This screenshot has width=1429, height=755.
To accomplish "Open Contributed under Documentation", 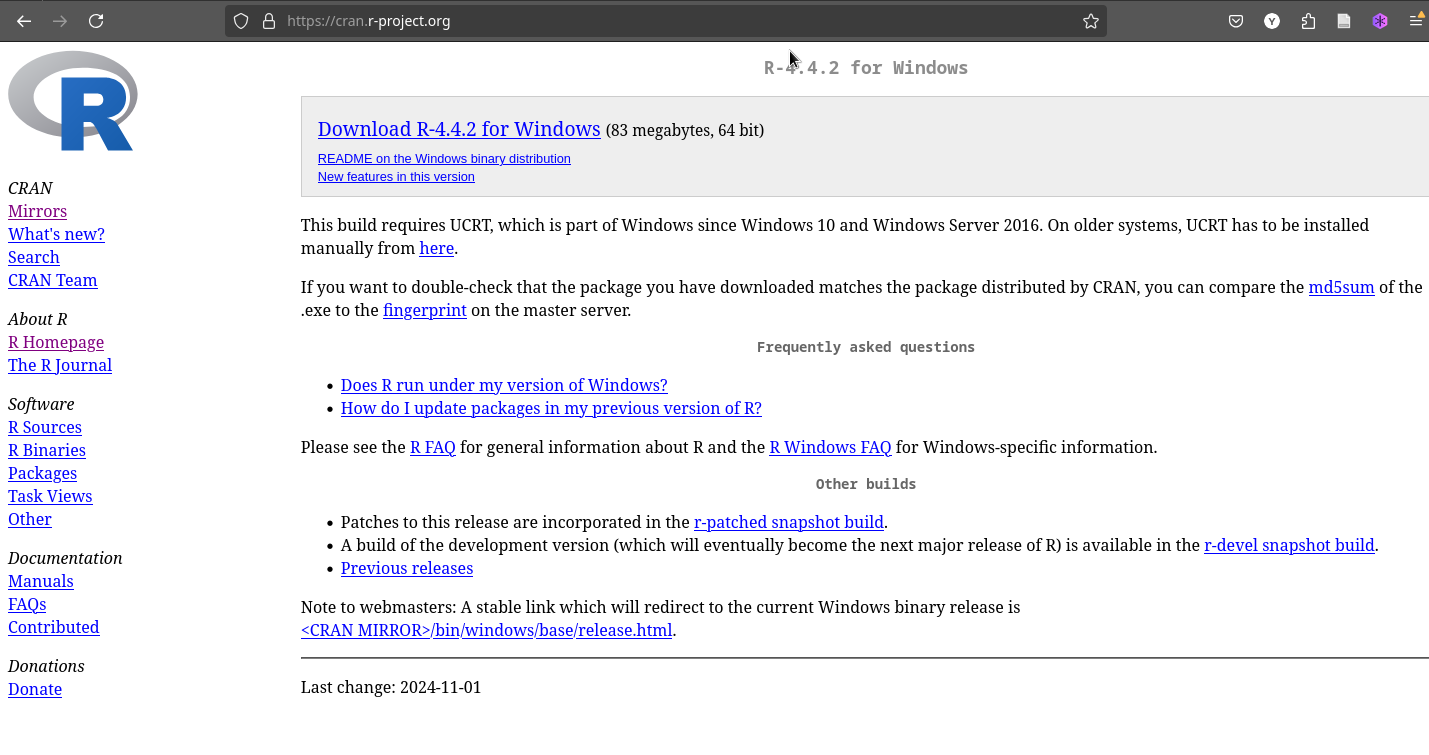I will point(54,627).
